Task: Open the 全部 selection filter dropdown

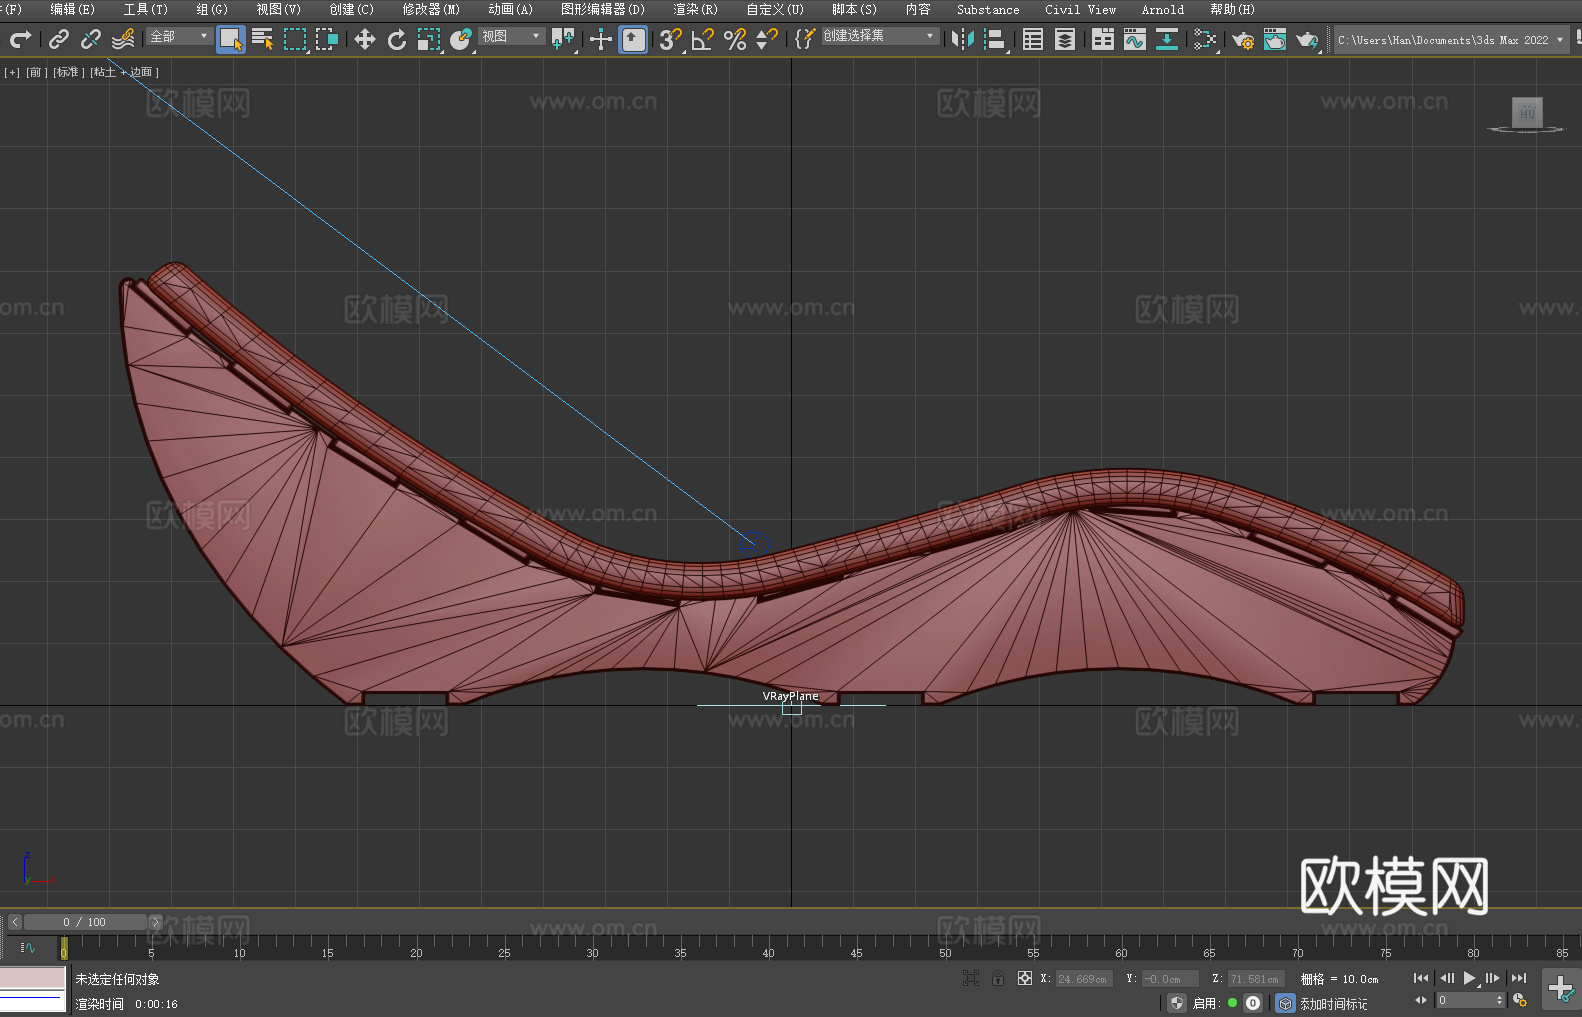Action: pyautogui.click(x=179, y=36)
